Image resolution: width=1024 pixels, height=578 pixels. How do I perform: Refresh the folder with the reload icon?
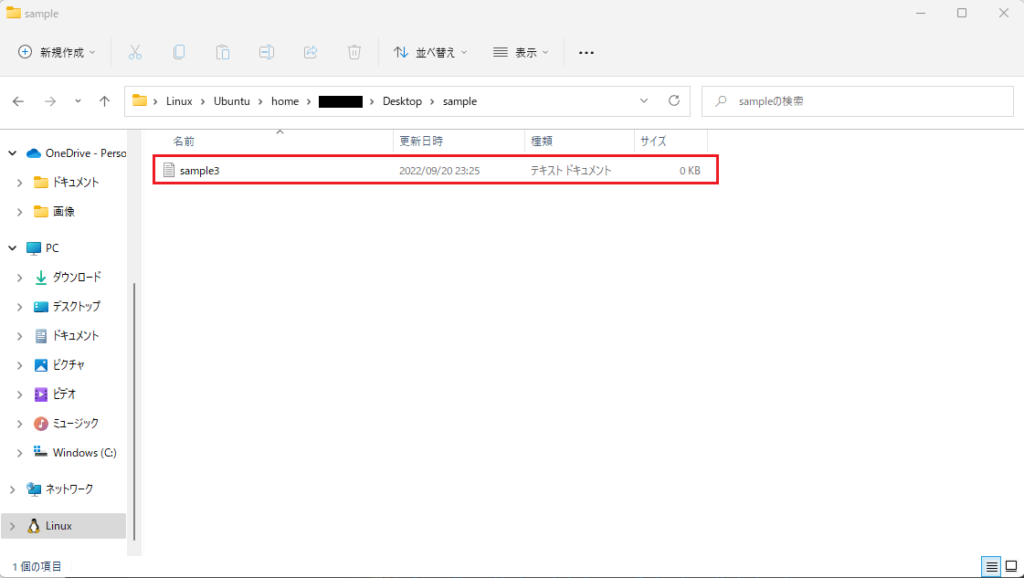pyautogui.click(x=674, y=101)
